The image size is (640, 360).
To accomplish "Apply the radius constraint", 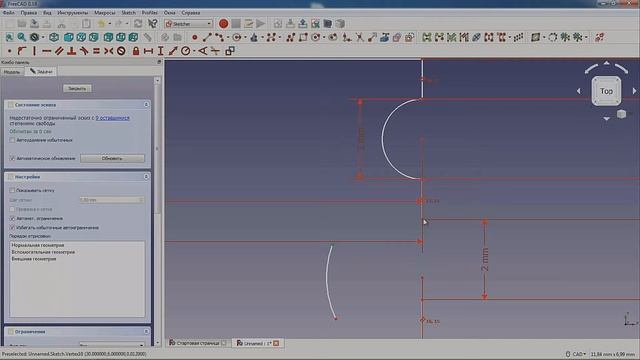I will point(186,51).
